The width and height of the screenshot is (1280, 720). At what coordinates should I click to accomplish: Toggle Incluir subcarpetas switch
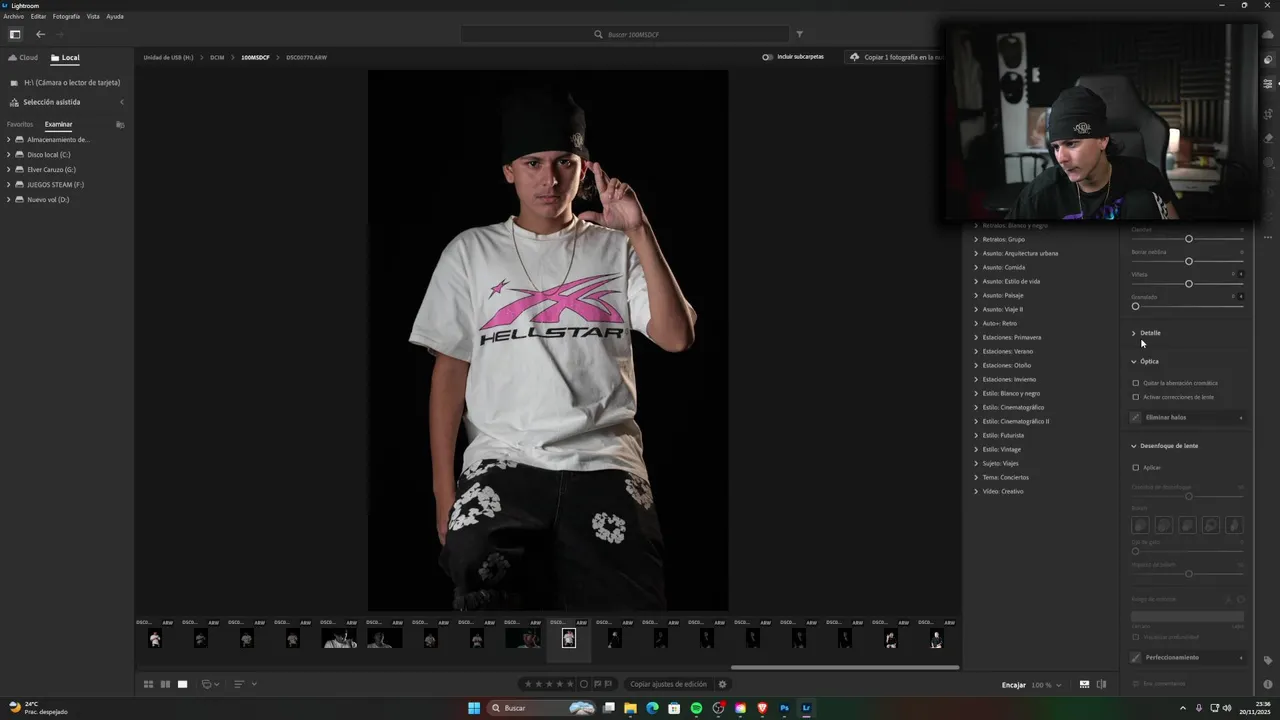(767, 57)
